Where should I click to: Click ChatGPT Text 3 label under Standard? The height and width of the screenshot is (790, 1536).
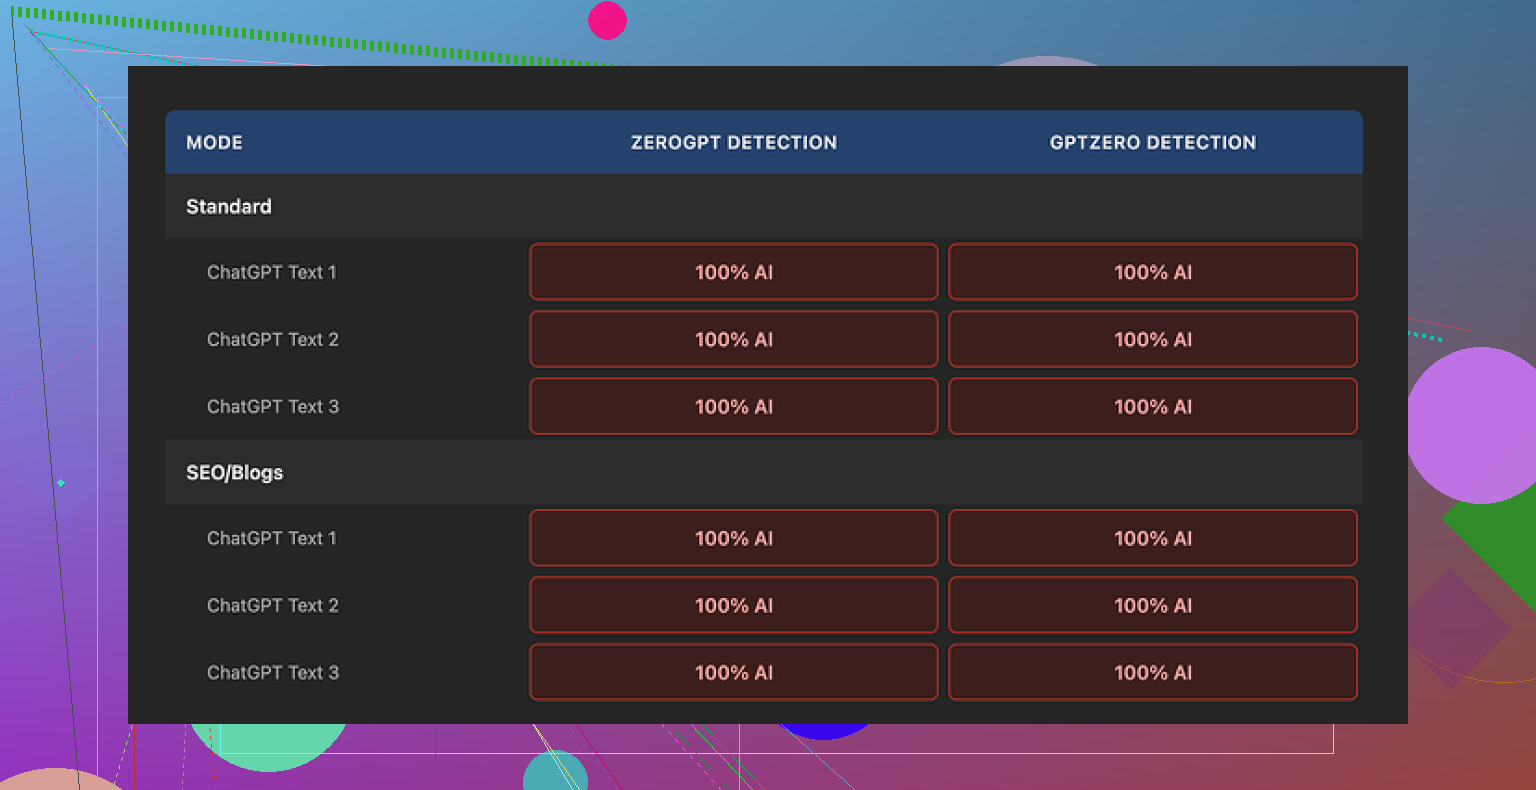point(272,406)
